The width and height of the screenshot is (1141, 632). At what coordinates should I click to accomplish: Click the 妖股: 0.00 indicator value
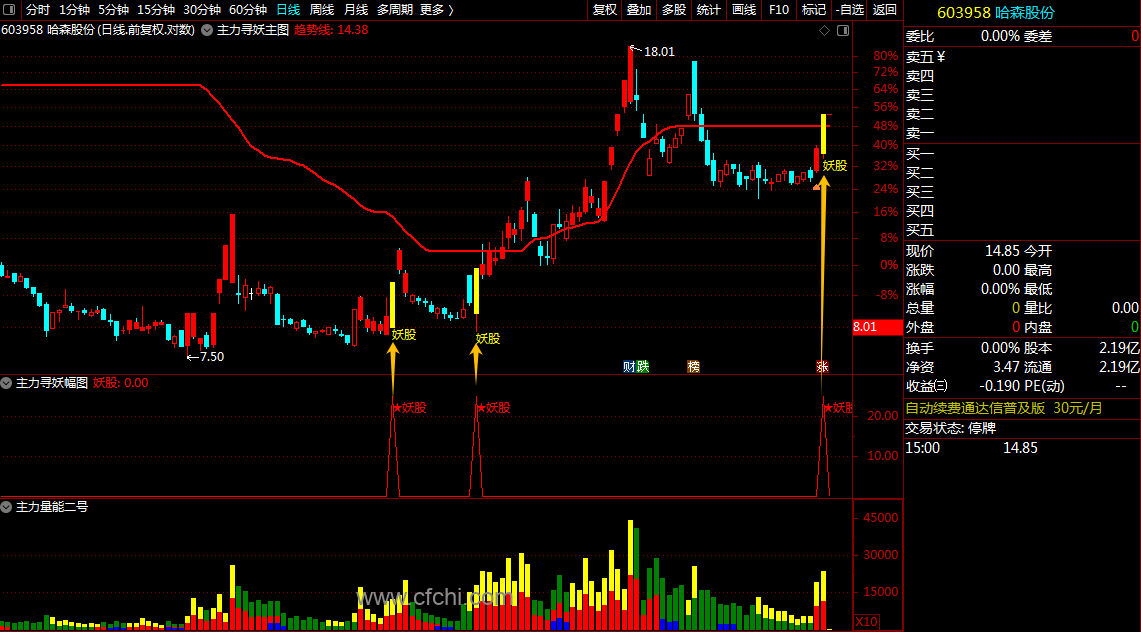tap(121, 383)
